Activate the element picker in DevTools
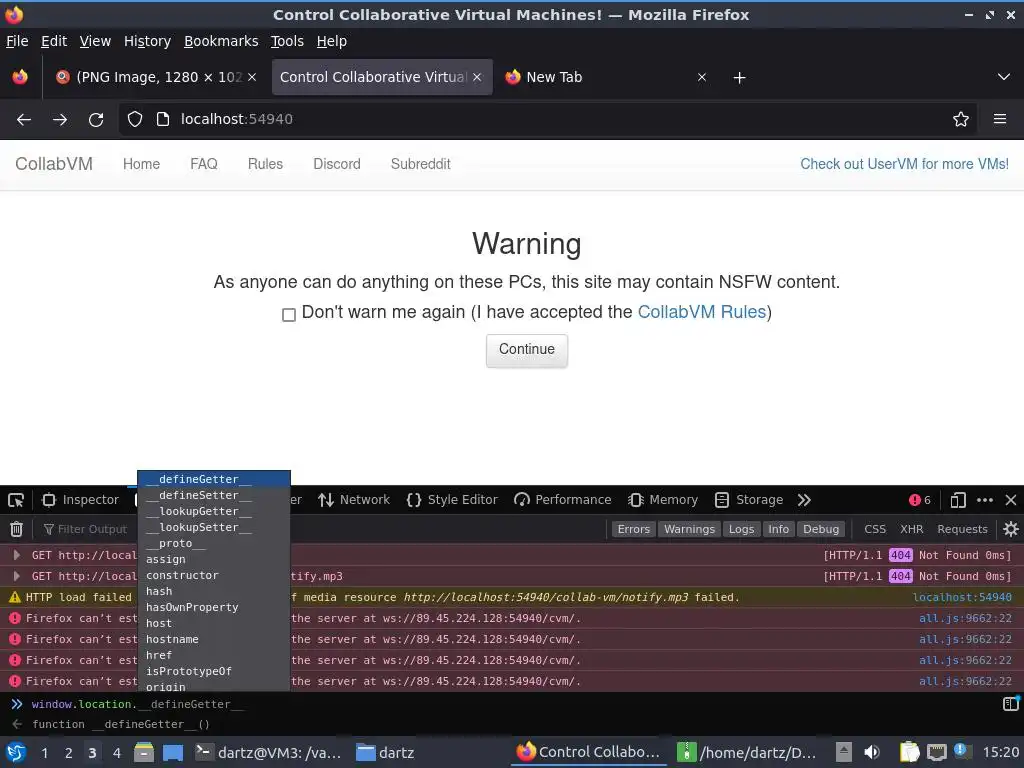 click(x=16, y=500)
